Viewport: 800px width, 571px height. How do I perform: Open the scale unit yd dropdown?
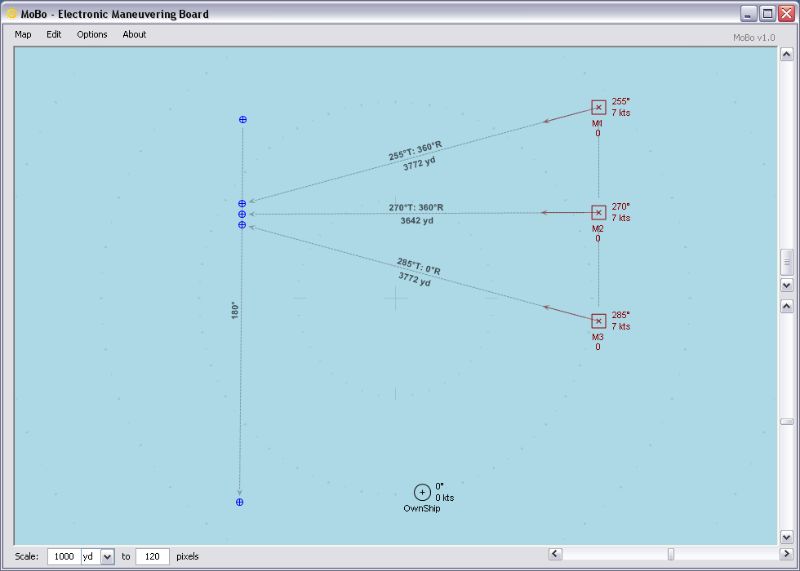(107, 557)
